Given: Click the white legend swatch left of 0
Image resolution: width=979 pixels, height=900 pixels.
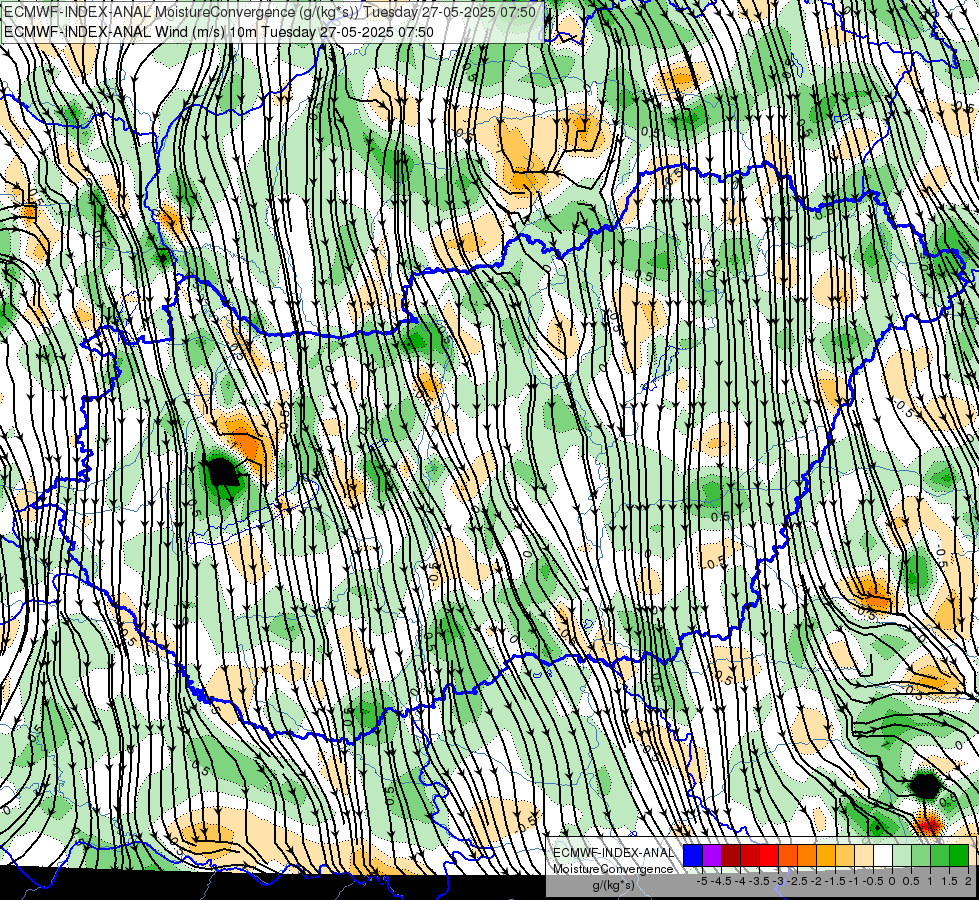Looking at the screenshot, I should pos(883,856).
